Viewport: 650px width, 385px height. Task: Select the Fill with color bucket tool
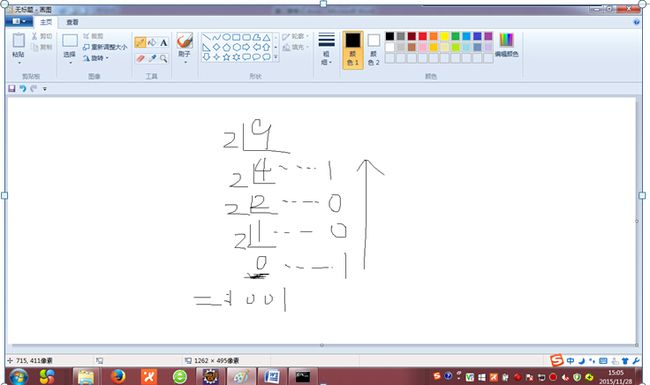point(152,42)
